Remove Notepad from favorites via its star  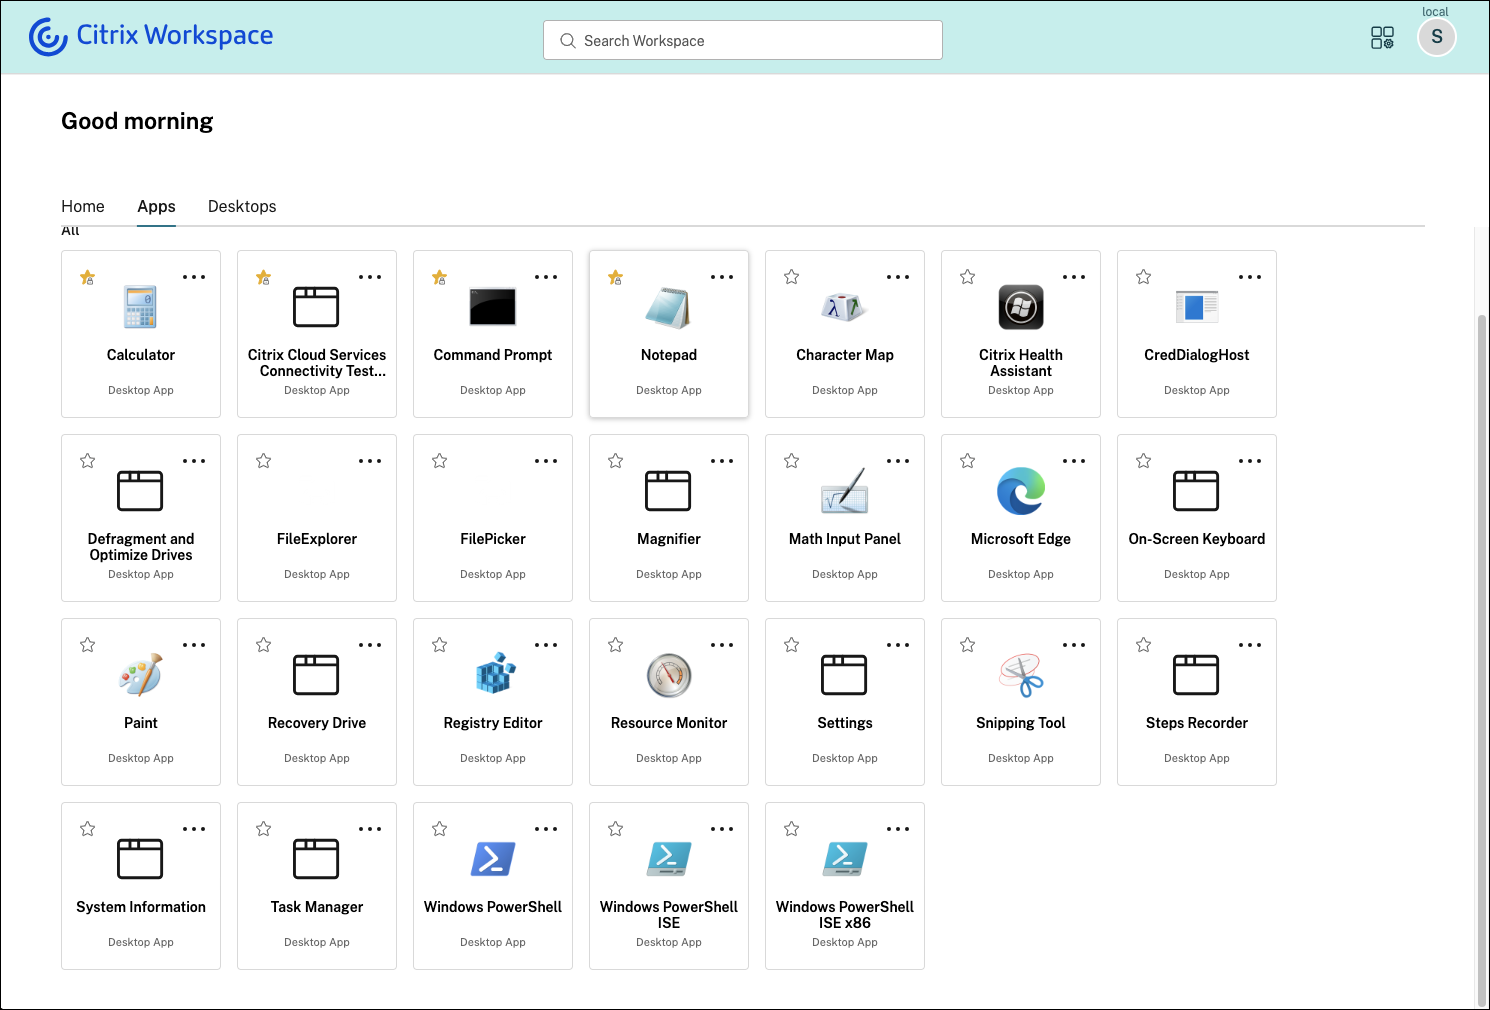616,277
